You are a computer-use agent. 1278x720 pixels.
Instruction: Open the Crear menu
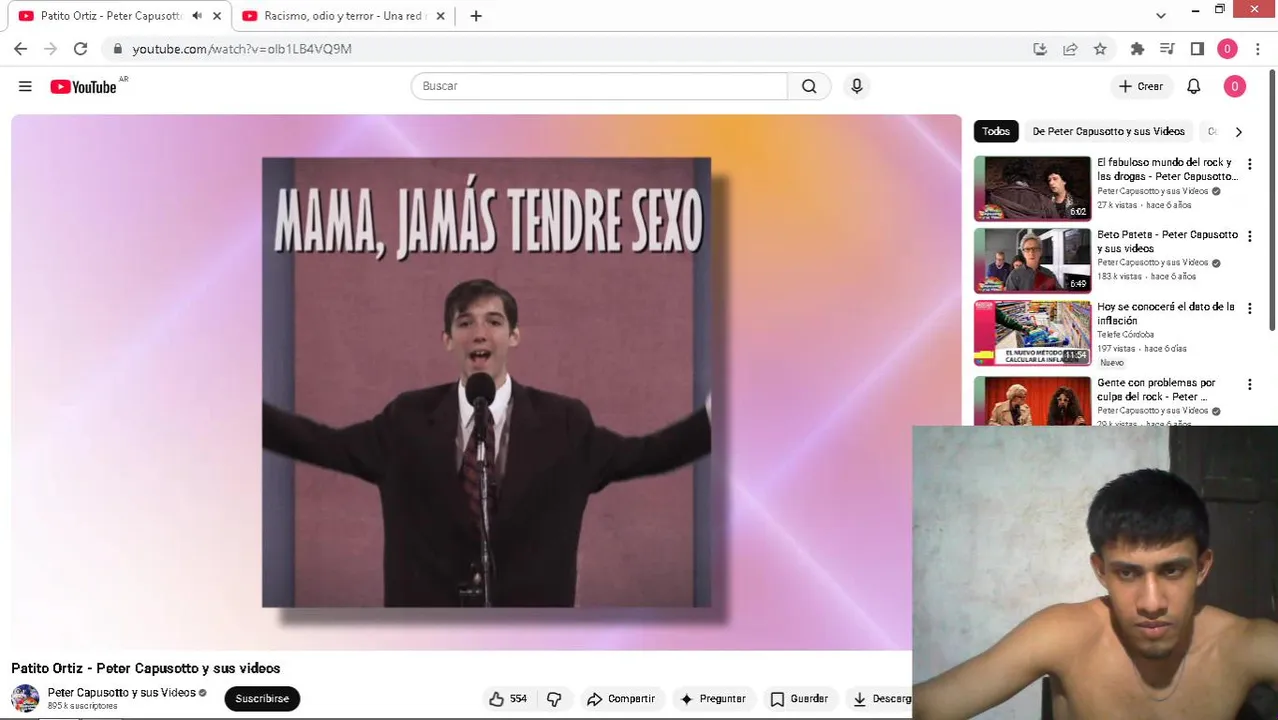pyautogui.click(x=1141, y=86)
